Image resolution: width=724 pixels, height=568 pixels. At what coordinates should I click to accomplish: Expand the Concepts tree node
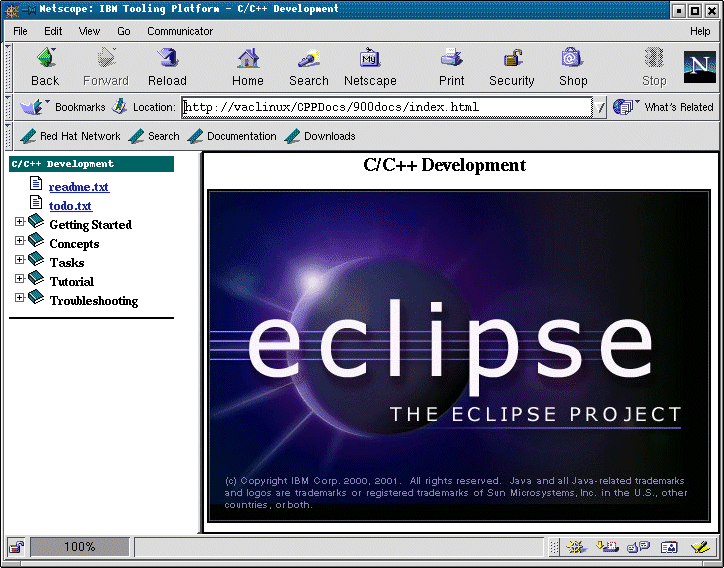pyautogui.click(x=19, y=242)
